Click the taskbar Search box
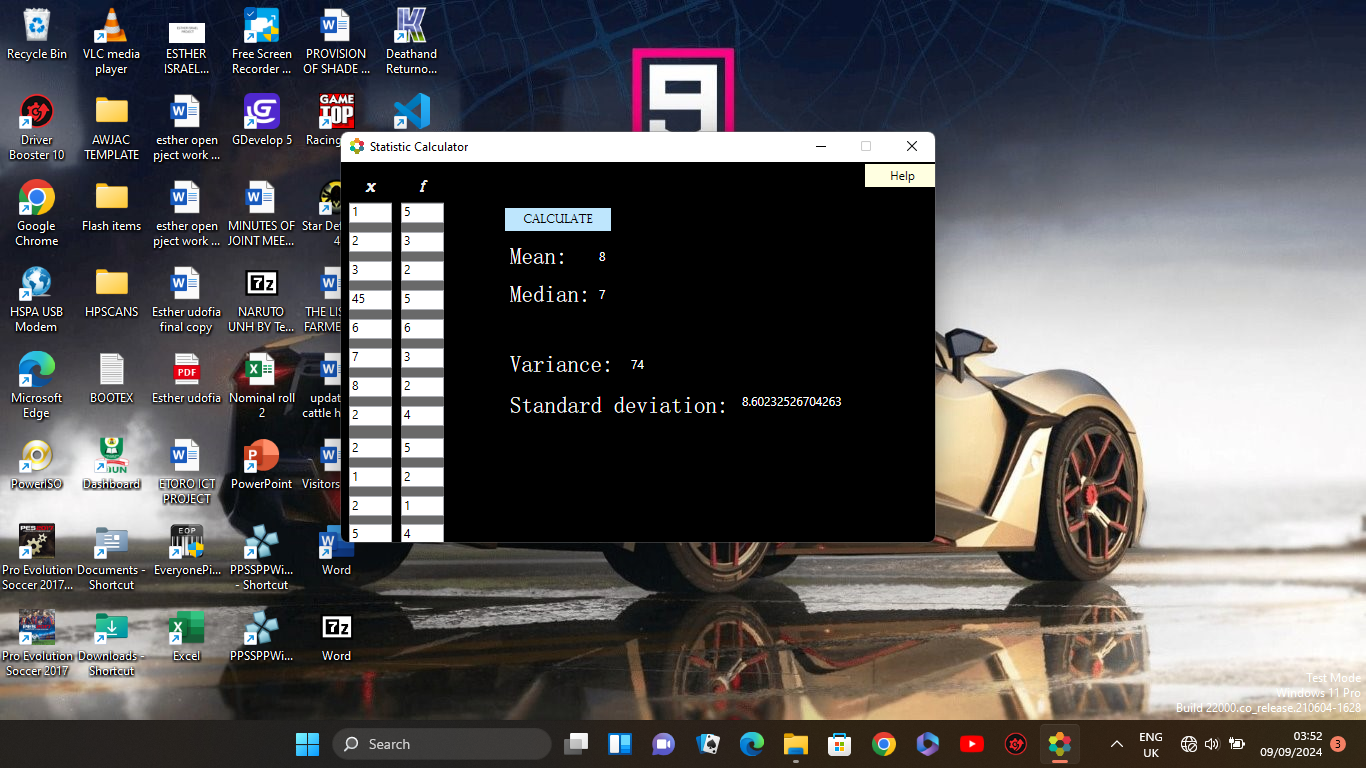The width and height of the screenshot is (1366, 768). 445,744
